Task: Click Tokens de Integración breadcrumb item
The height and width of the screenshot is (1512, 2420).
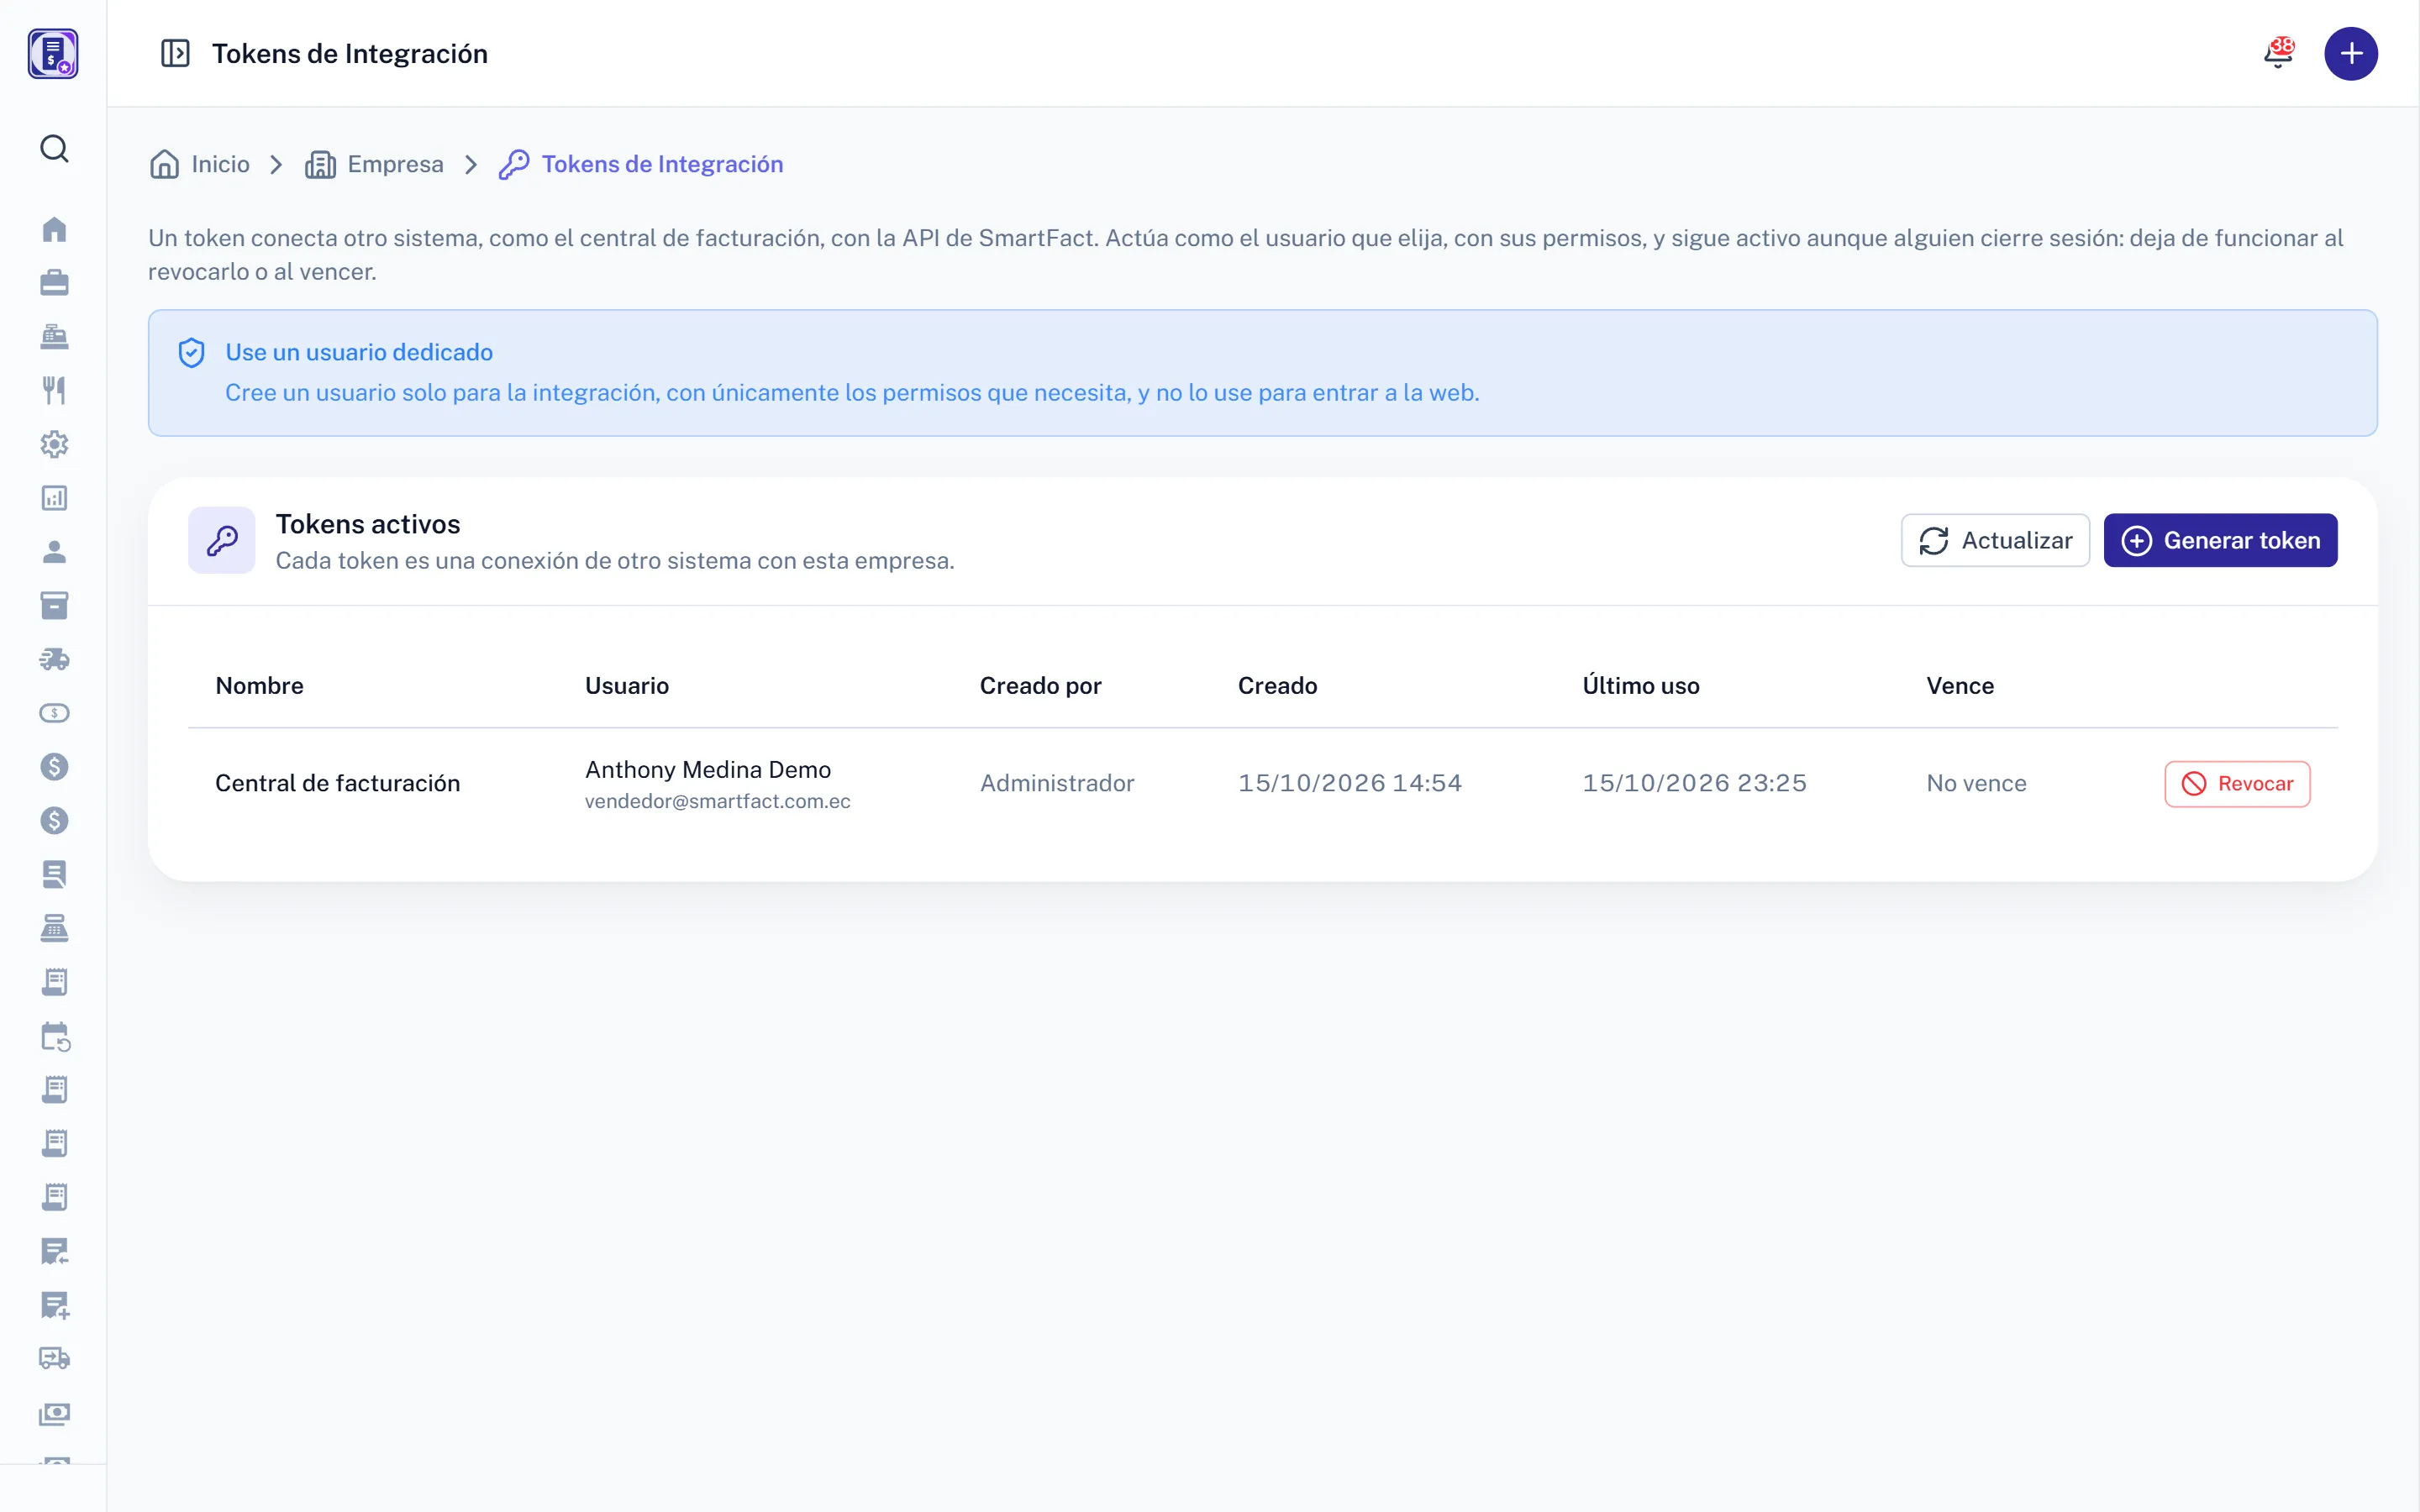Action: [x=641, y=164]
